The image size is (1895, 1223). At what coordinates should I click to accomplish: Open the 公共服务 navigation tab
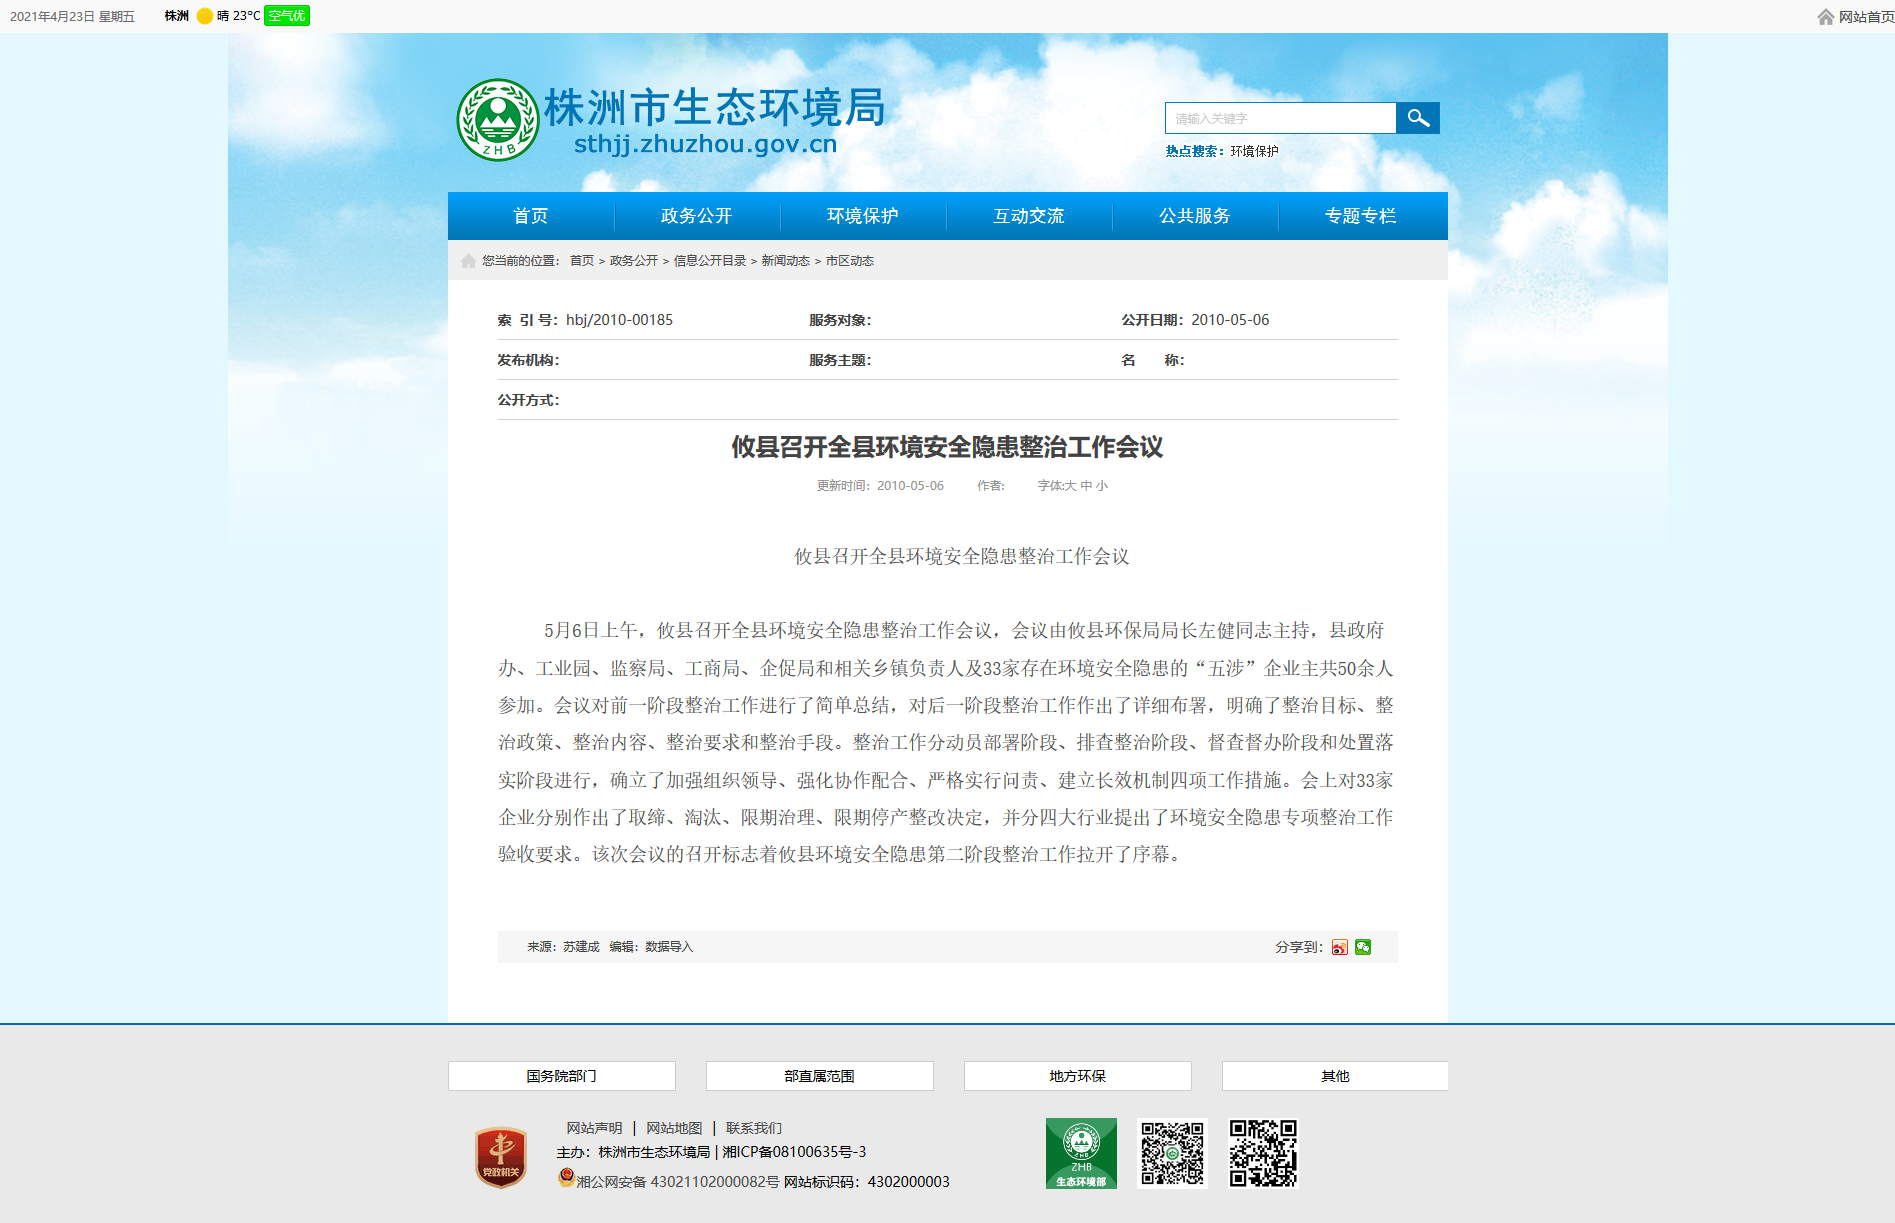(1195, 216)
